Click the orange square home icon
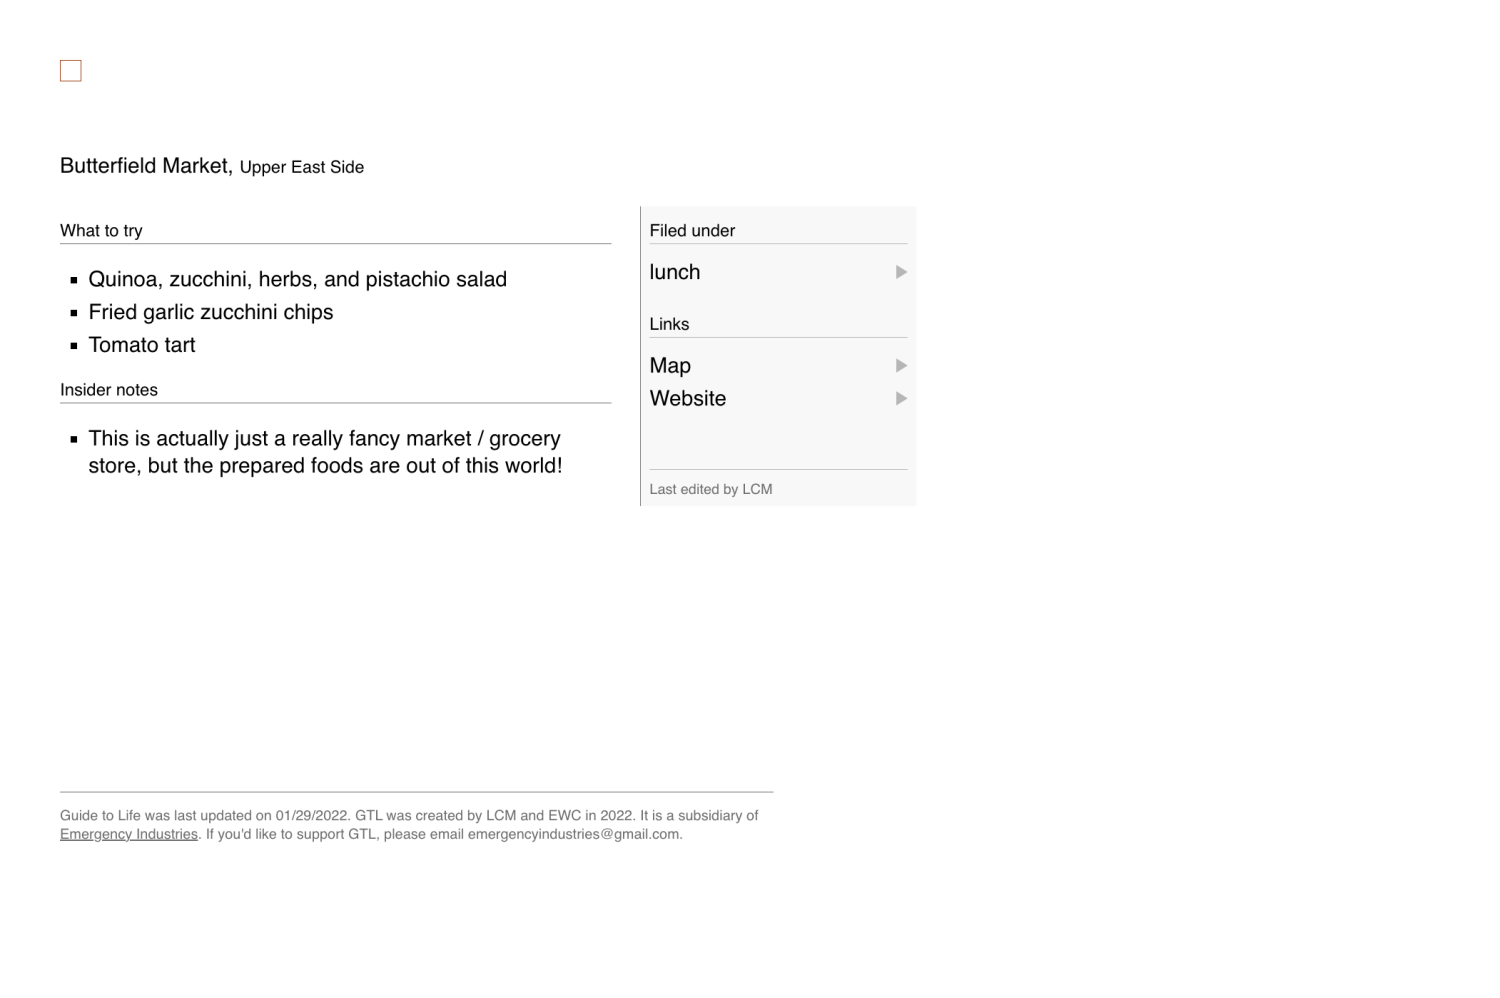This screenshot has width=1500, height=998. (70, 71)
